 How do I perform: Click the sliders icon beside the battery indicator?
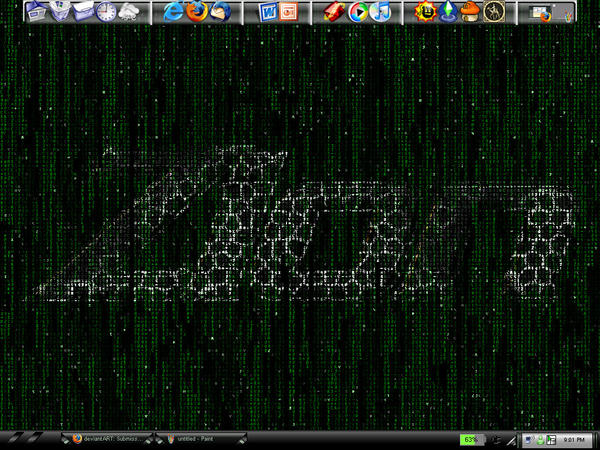pos(497,440)
